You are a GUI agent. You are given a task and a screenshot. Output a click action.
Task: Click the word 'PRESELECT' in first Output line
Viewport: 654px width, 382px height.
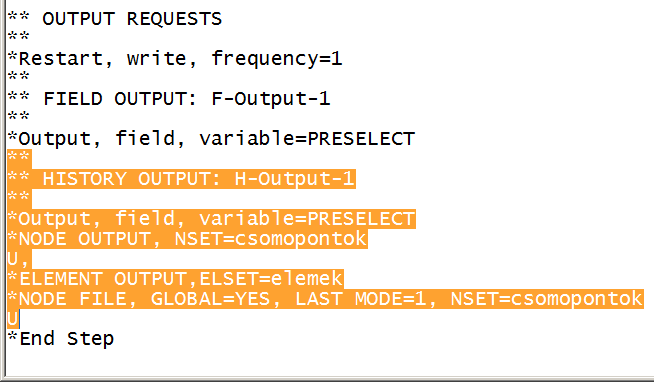pos(361,138)
